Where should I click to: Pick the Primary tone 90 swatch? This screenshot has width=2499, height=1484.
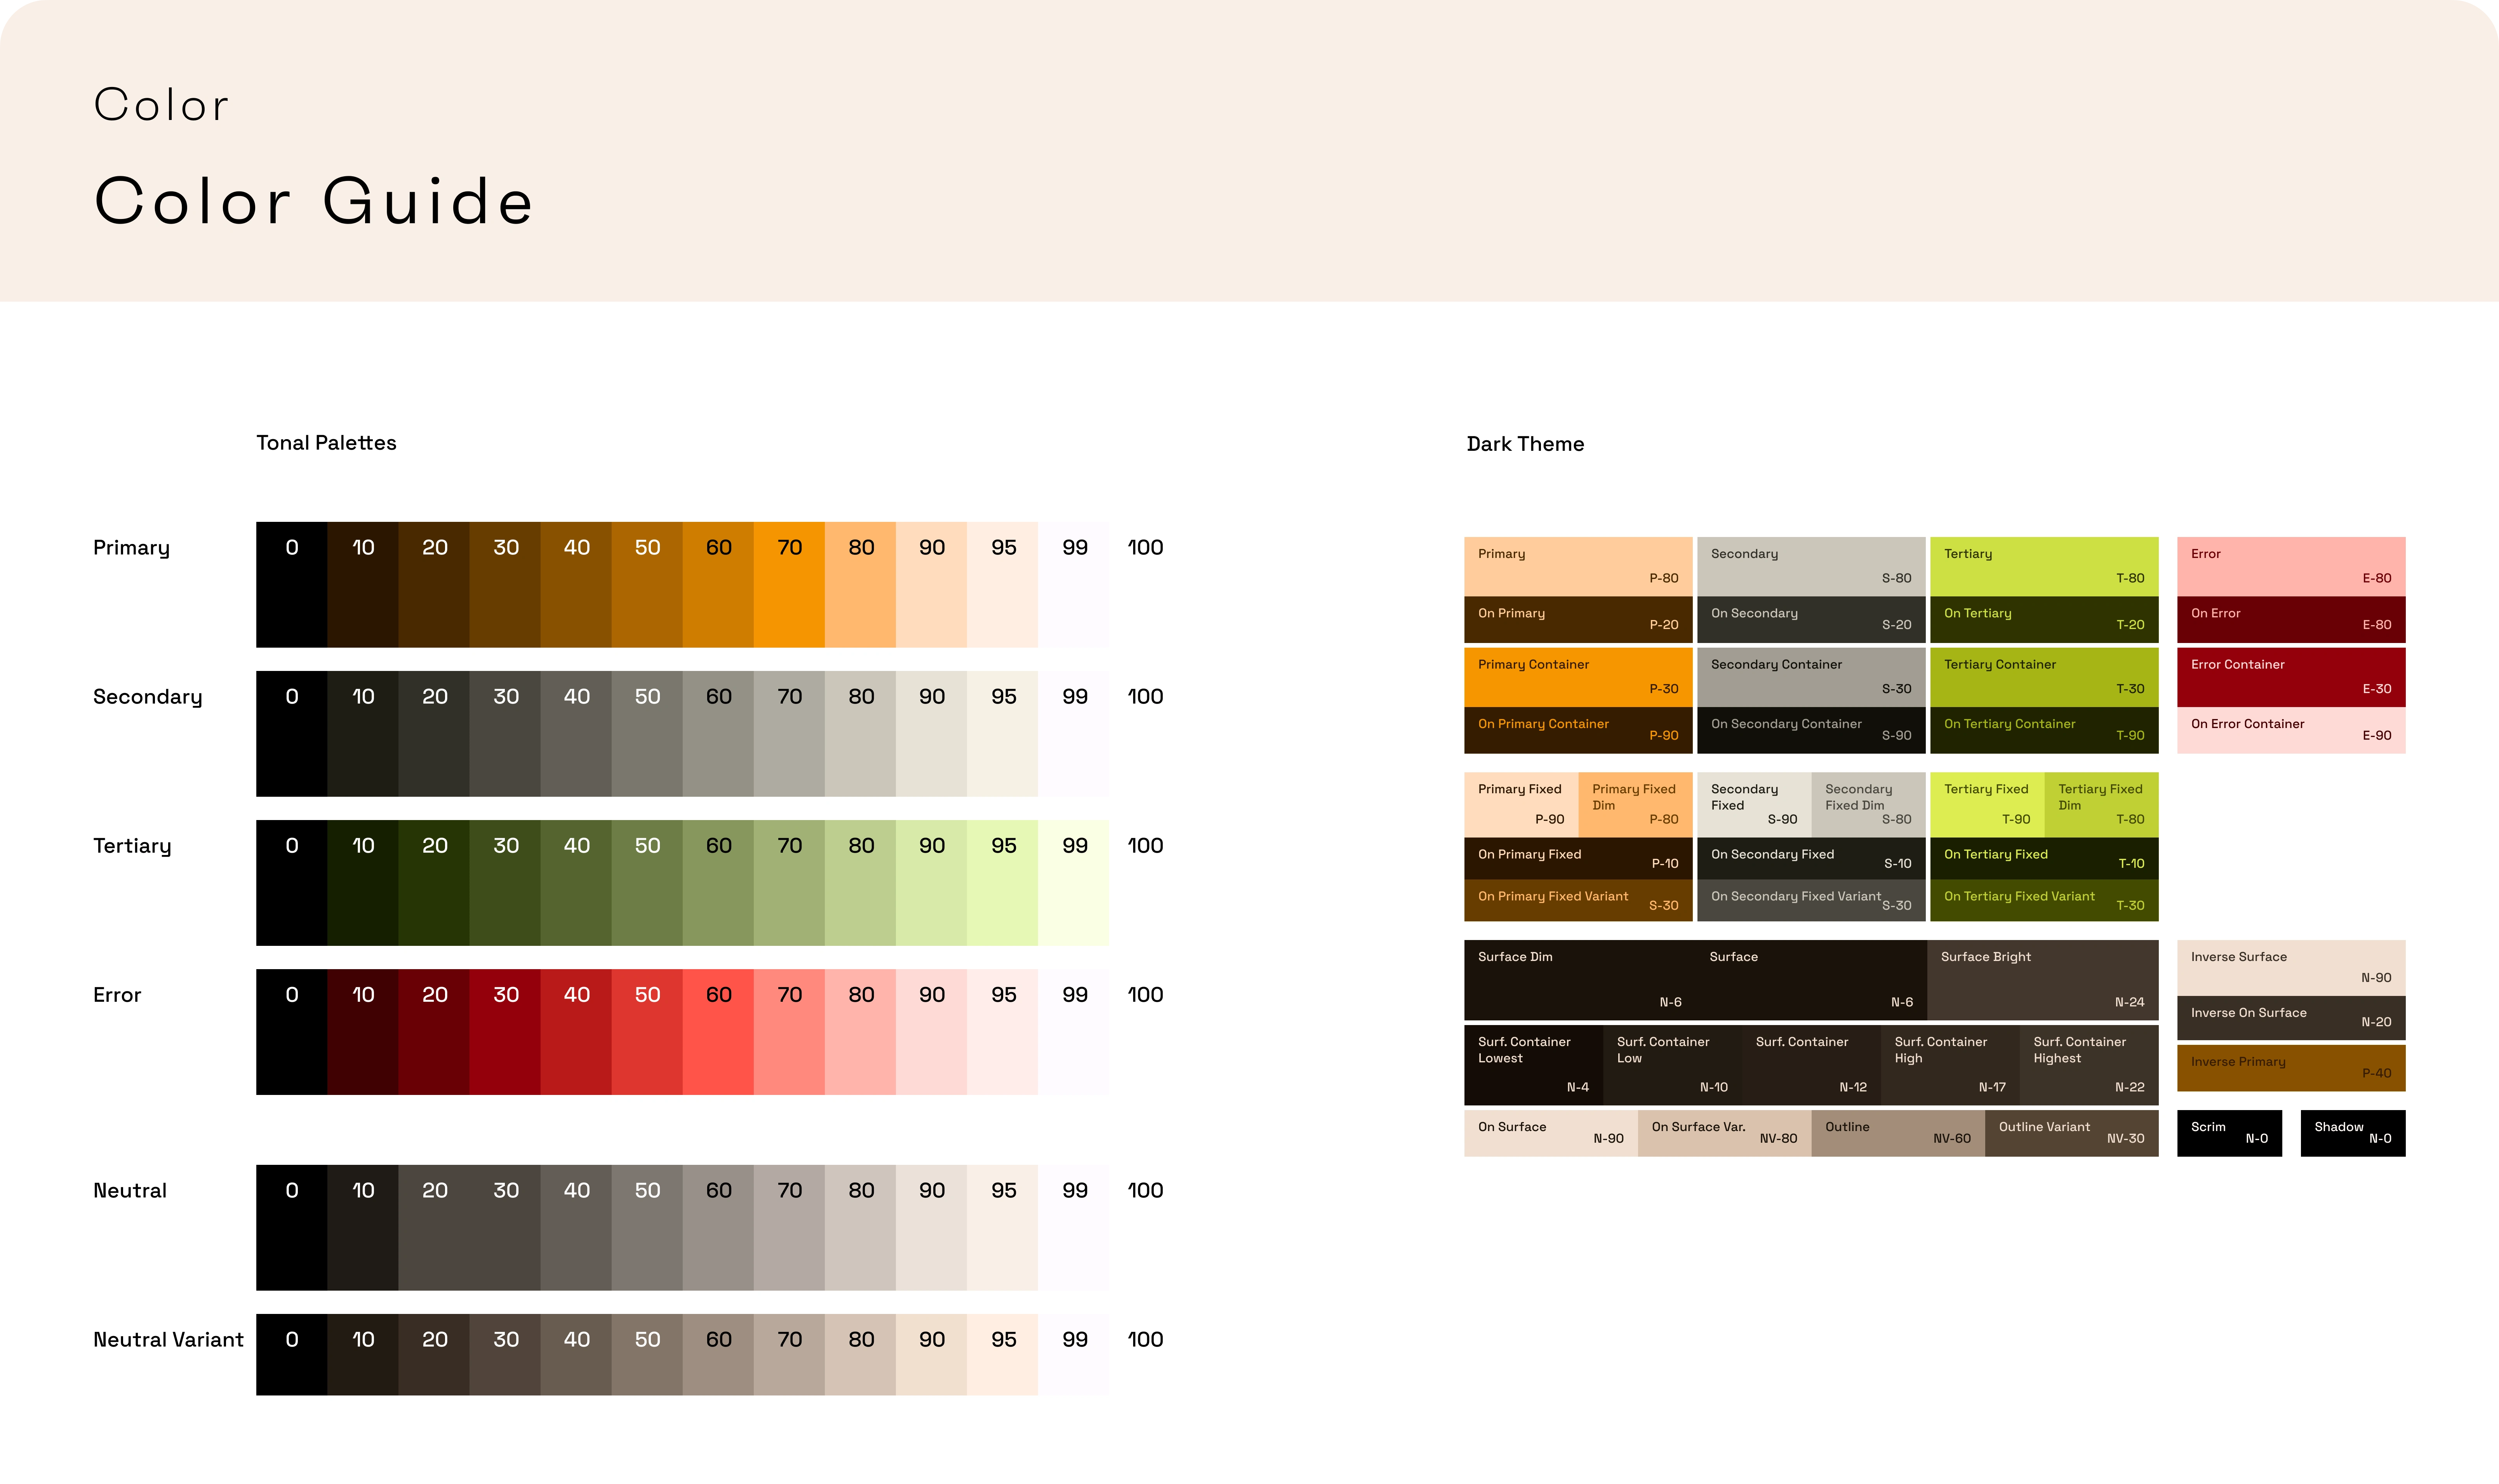click(x=931, y=584)
